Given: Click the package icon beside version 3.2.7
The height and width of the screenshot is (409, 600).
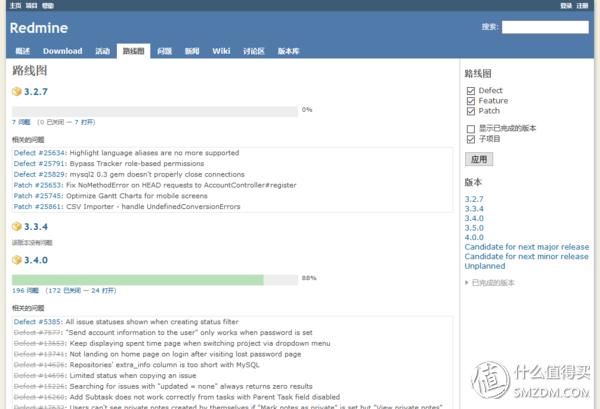Looking at the screenshot, I should tap(16, 91).
